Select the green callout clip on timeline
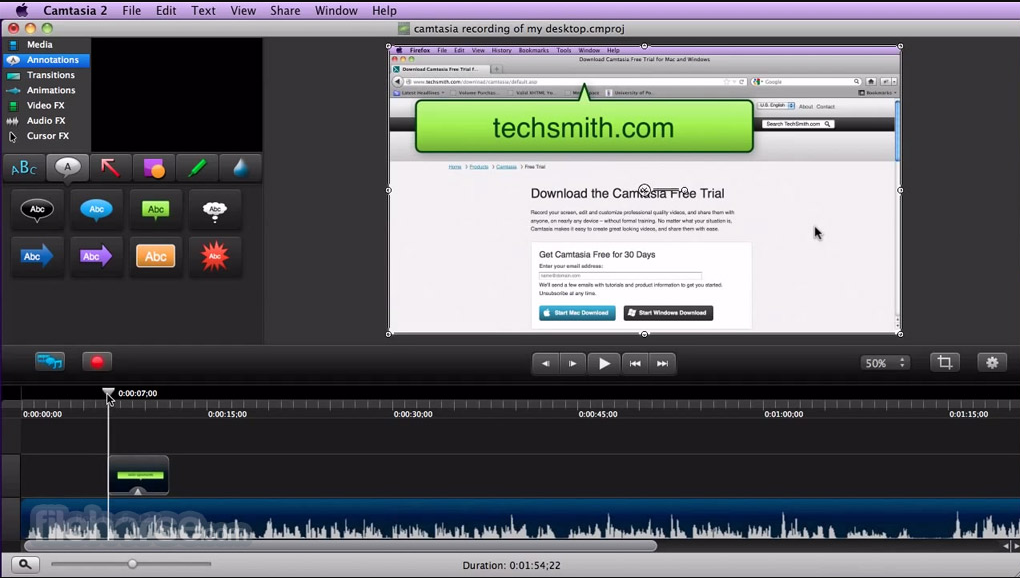Viewport: 1020px width, 578px height. click(139, 475)
